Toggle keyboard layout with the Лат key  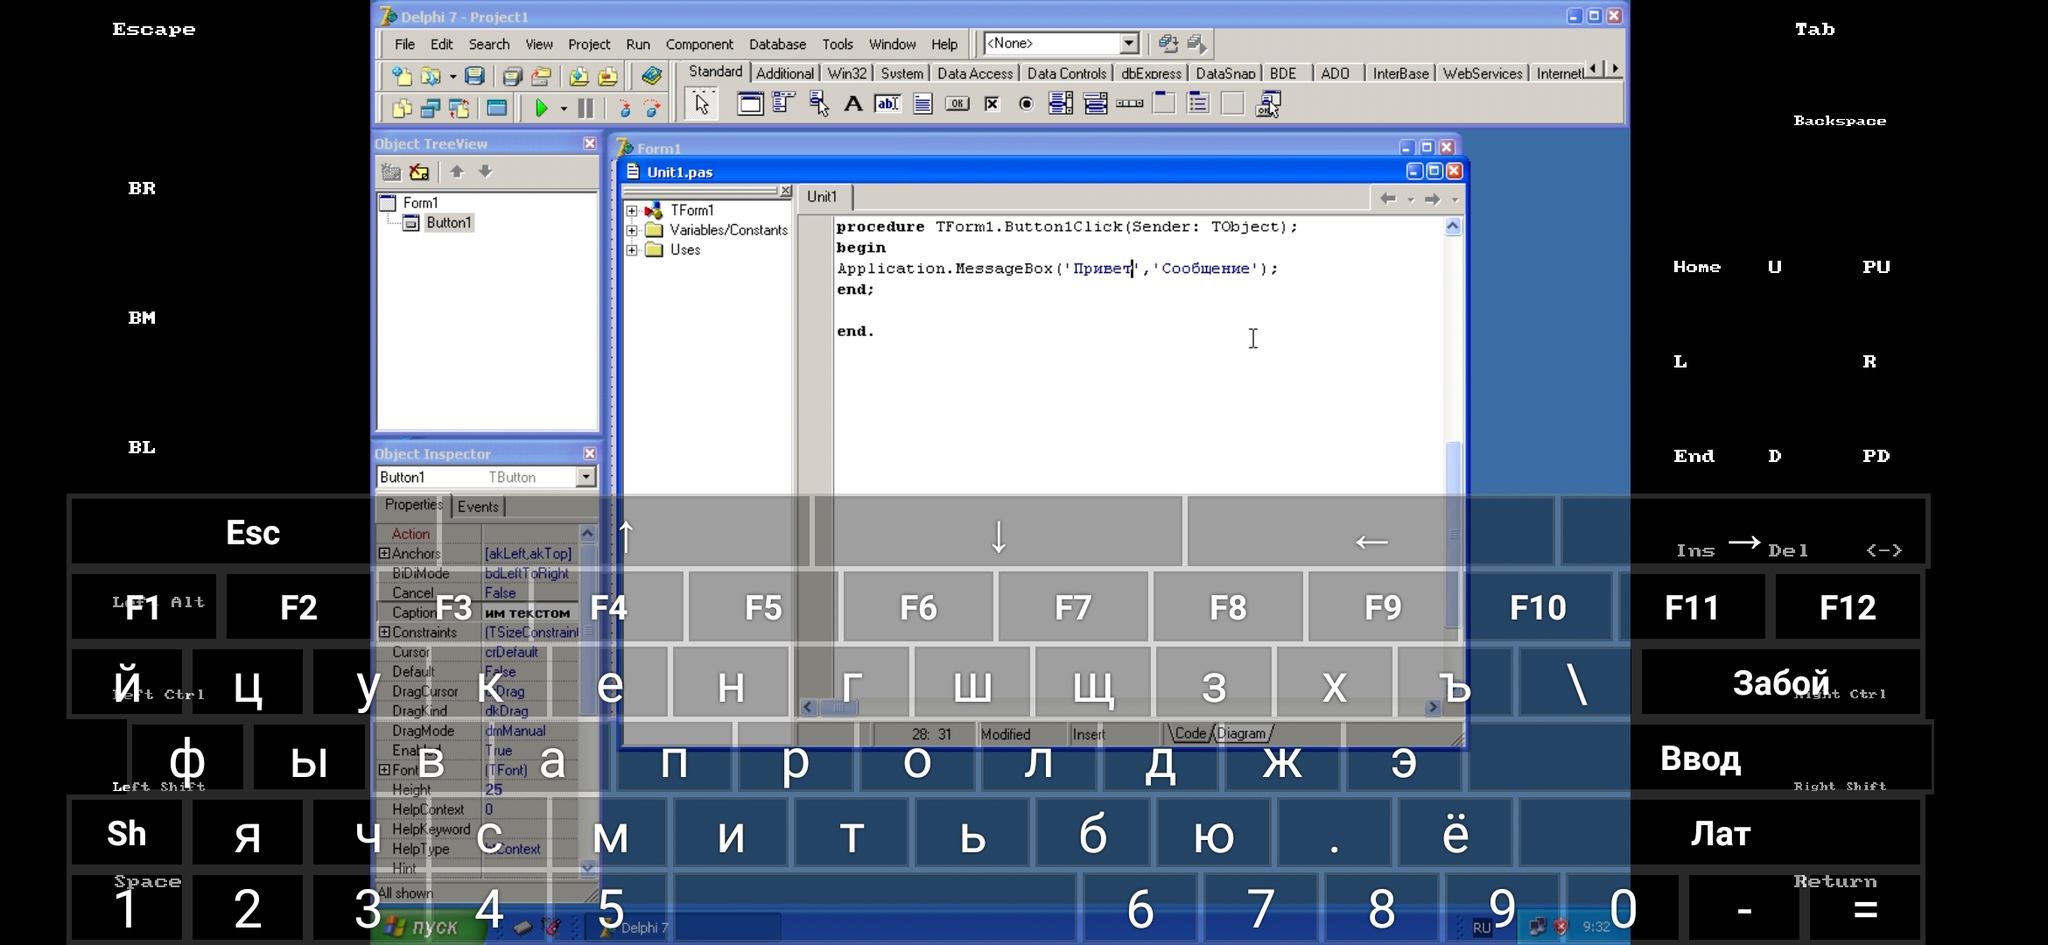point(1720,833)
